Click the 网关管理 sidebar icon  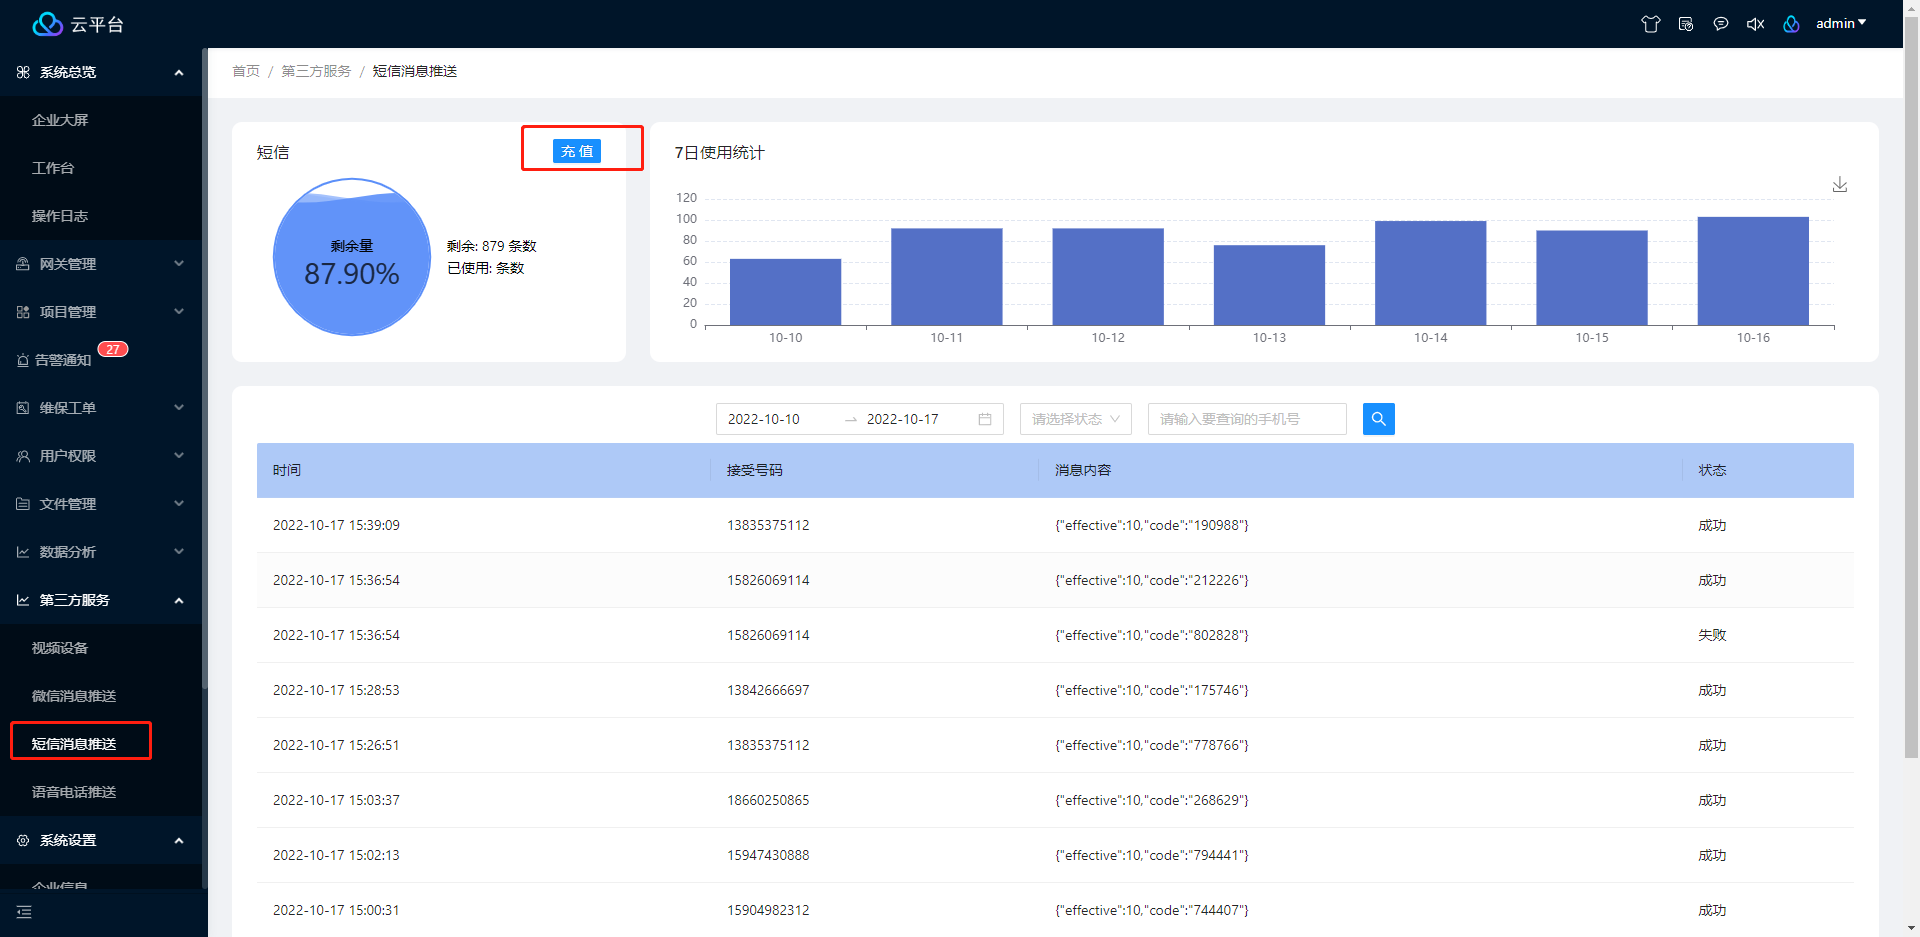coord(23,264)
